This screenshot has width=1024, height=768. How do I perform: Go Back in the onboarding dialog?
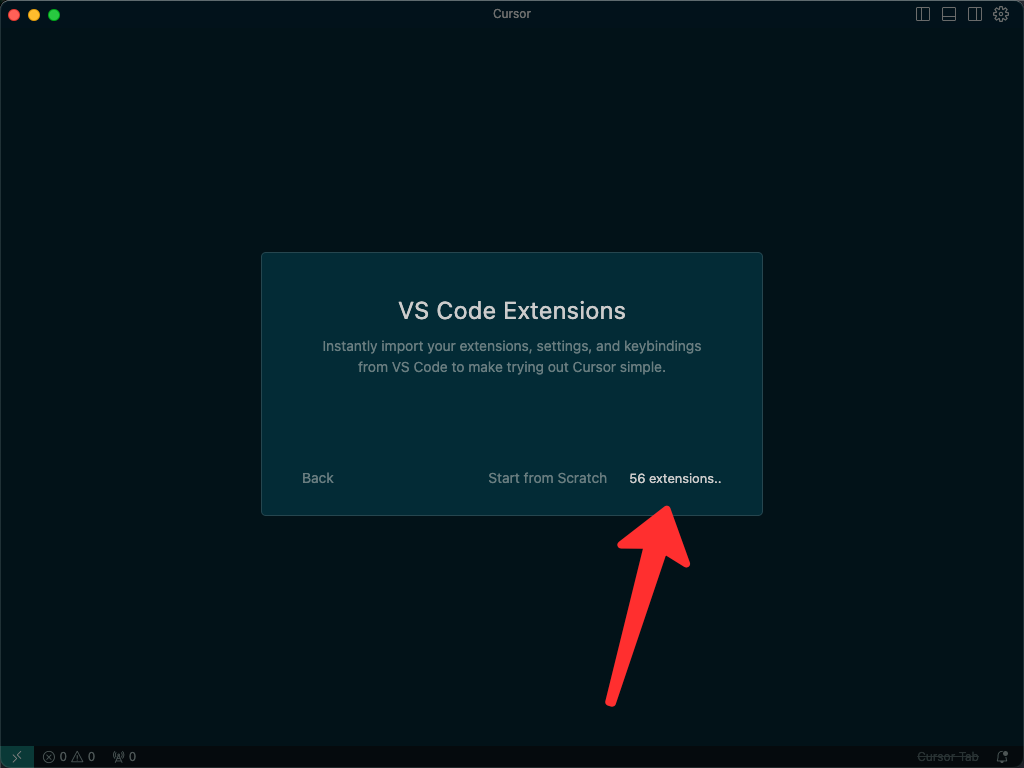(317, 478)
